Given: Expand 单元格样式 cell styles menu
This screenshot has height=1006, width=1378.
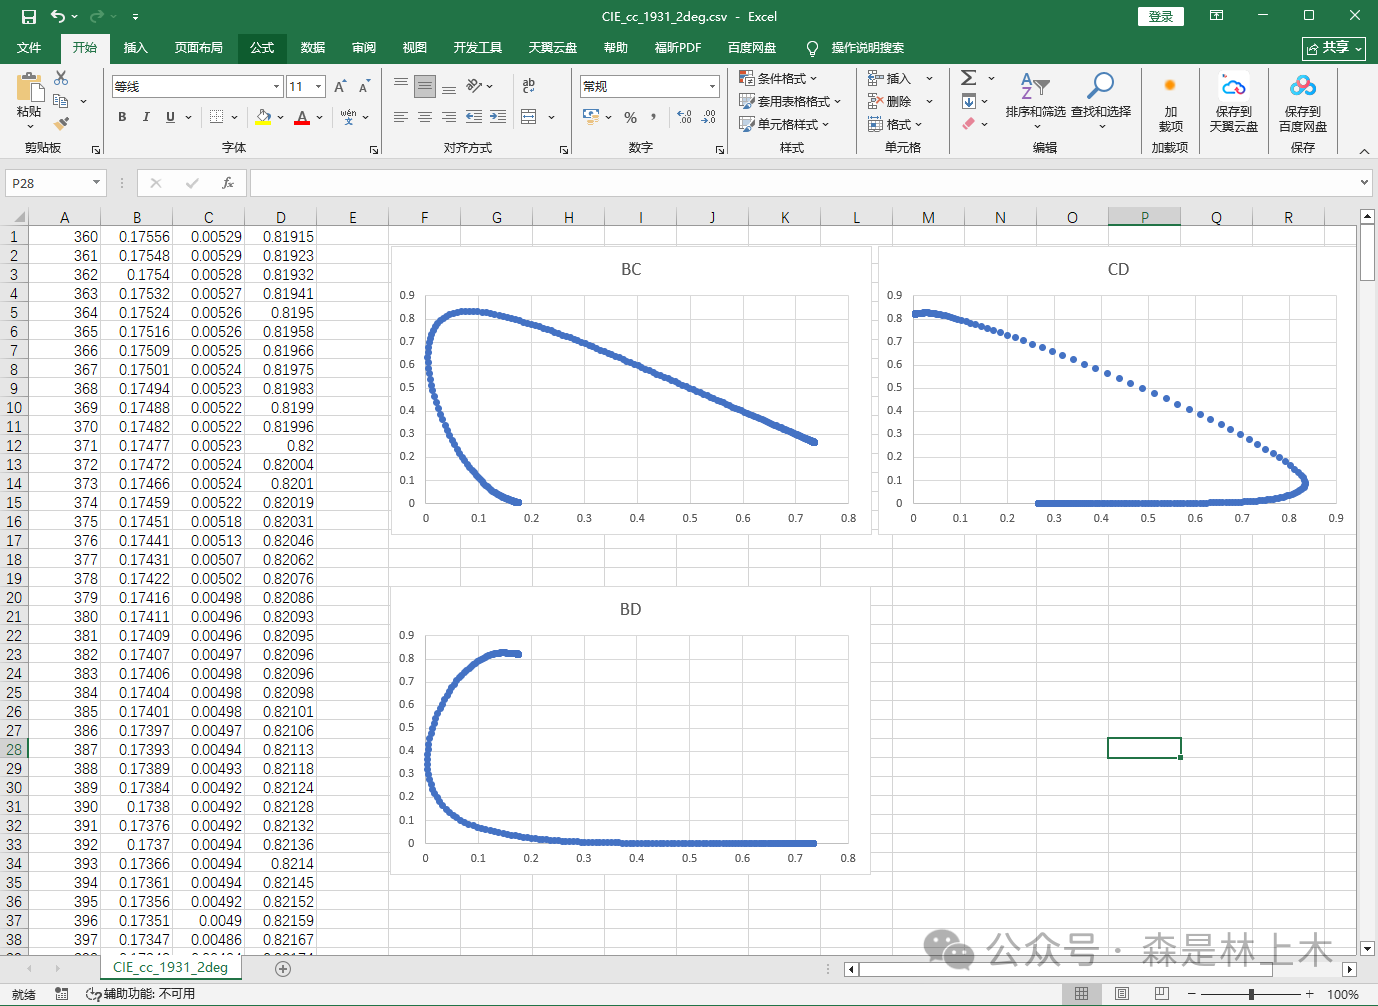Looking at the screenshot, I should click(x=784, y=124).
